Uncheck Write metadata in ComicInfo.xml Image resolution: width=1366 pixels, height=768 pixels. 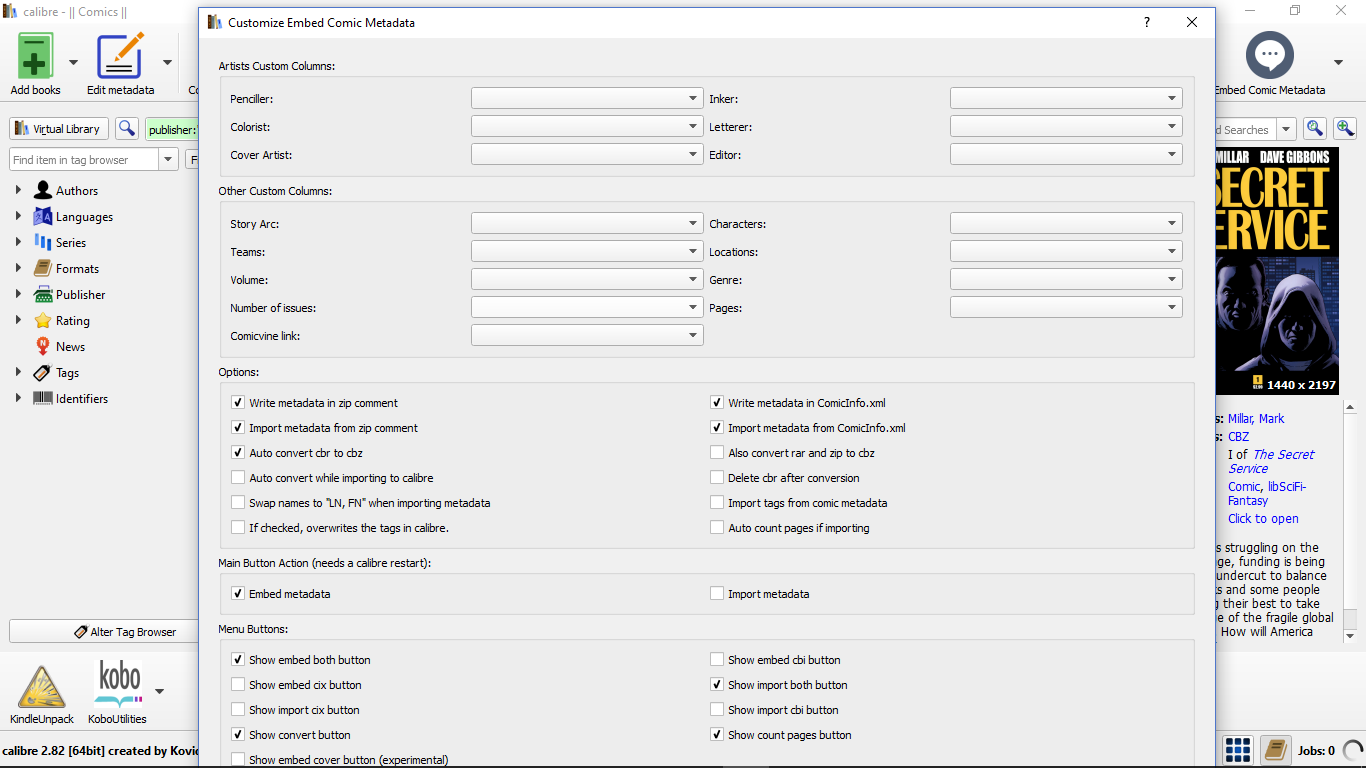[x=717, y=403]
